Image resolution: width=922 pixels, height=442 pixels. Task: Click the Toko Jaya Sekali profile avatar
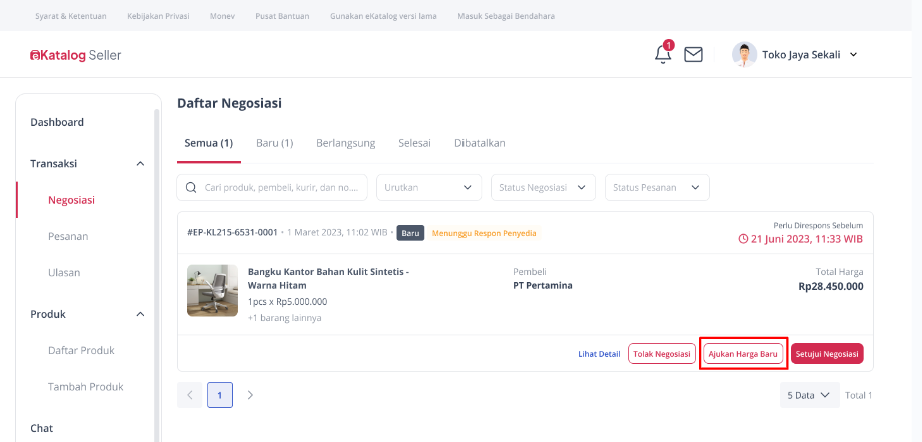tap(744, 55)
